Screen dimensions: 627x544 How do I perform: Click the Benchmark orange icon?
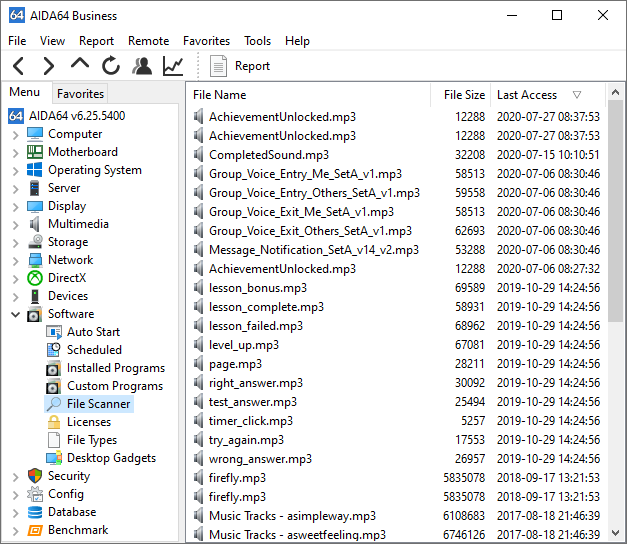point(35,530)
